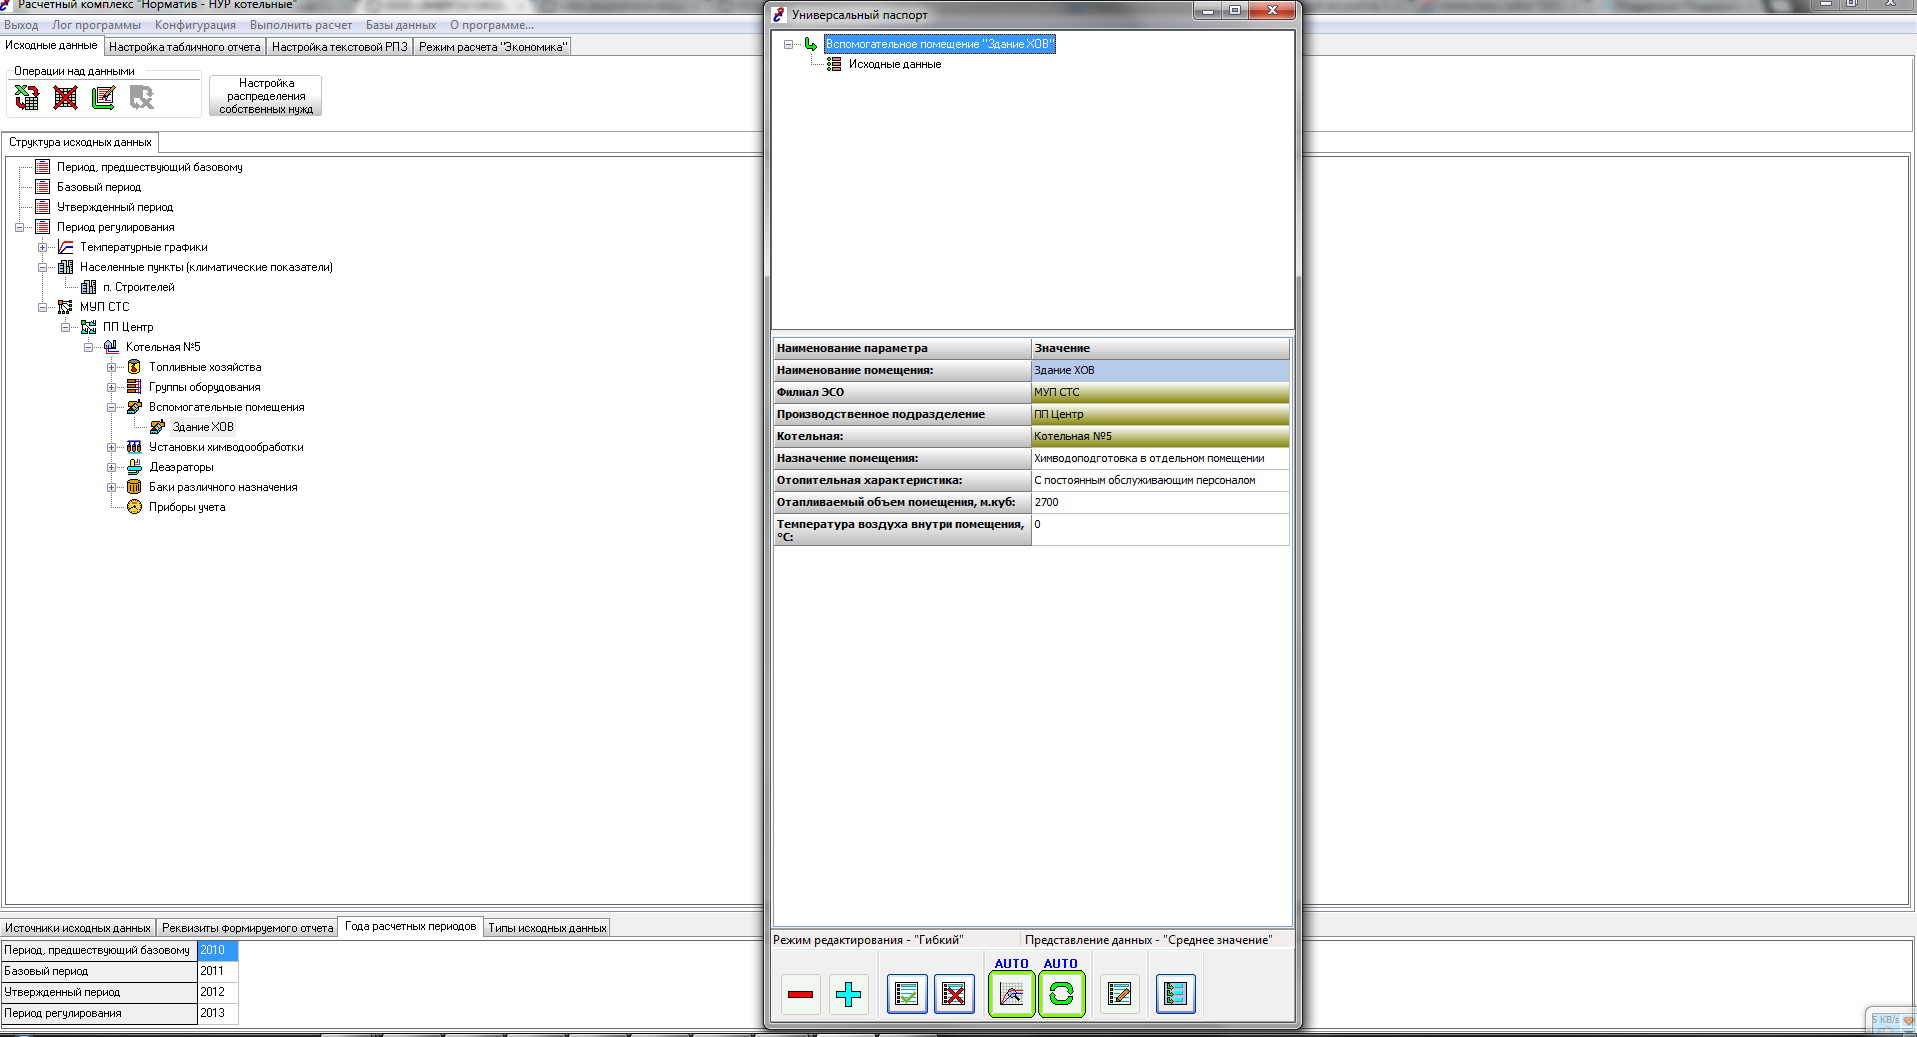Open the Конфигурация menu
This screenshot has height=1037, width=1917.
click(x=195, y=25)
